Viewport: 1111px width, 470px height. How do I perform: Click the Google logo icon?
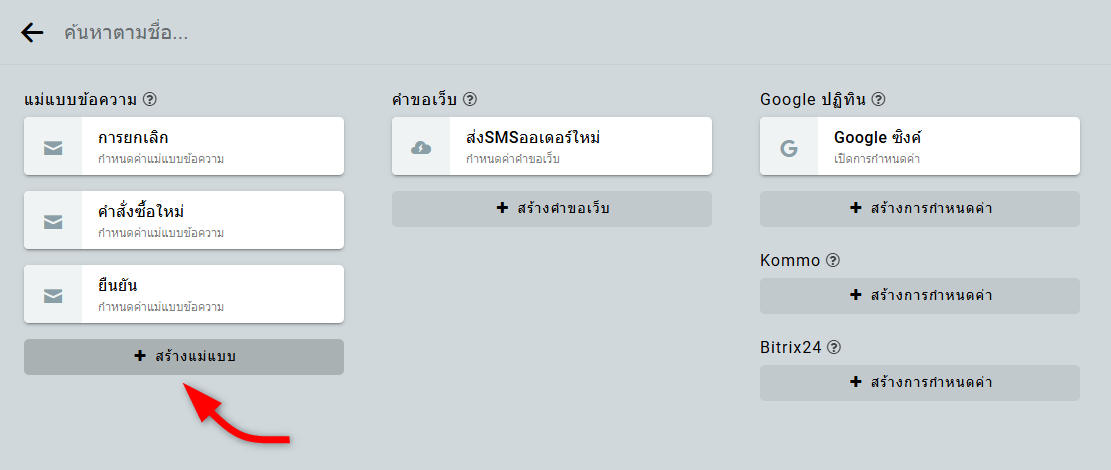[789, 147]
